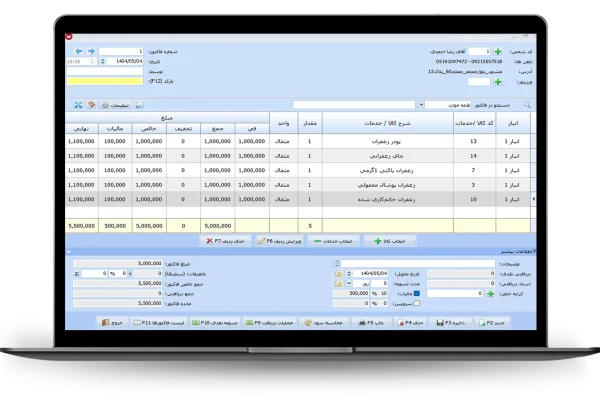Viewport: 600px width, 400px height.
Task: Click the settlement period number field
Action: (x=379, y=283)
